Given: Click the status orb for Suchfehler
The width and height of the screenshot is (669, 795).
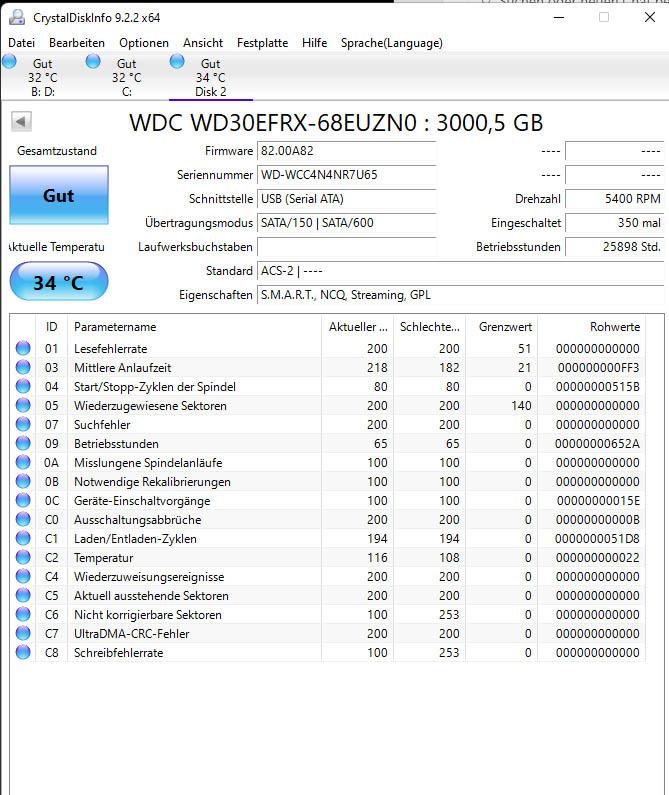Looking at the screenshot, I should tap(23, 424).
